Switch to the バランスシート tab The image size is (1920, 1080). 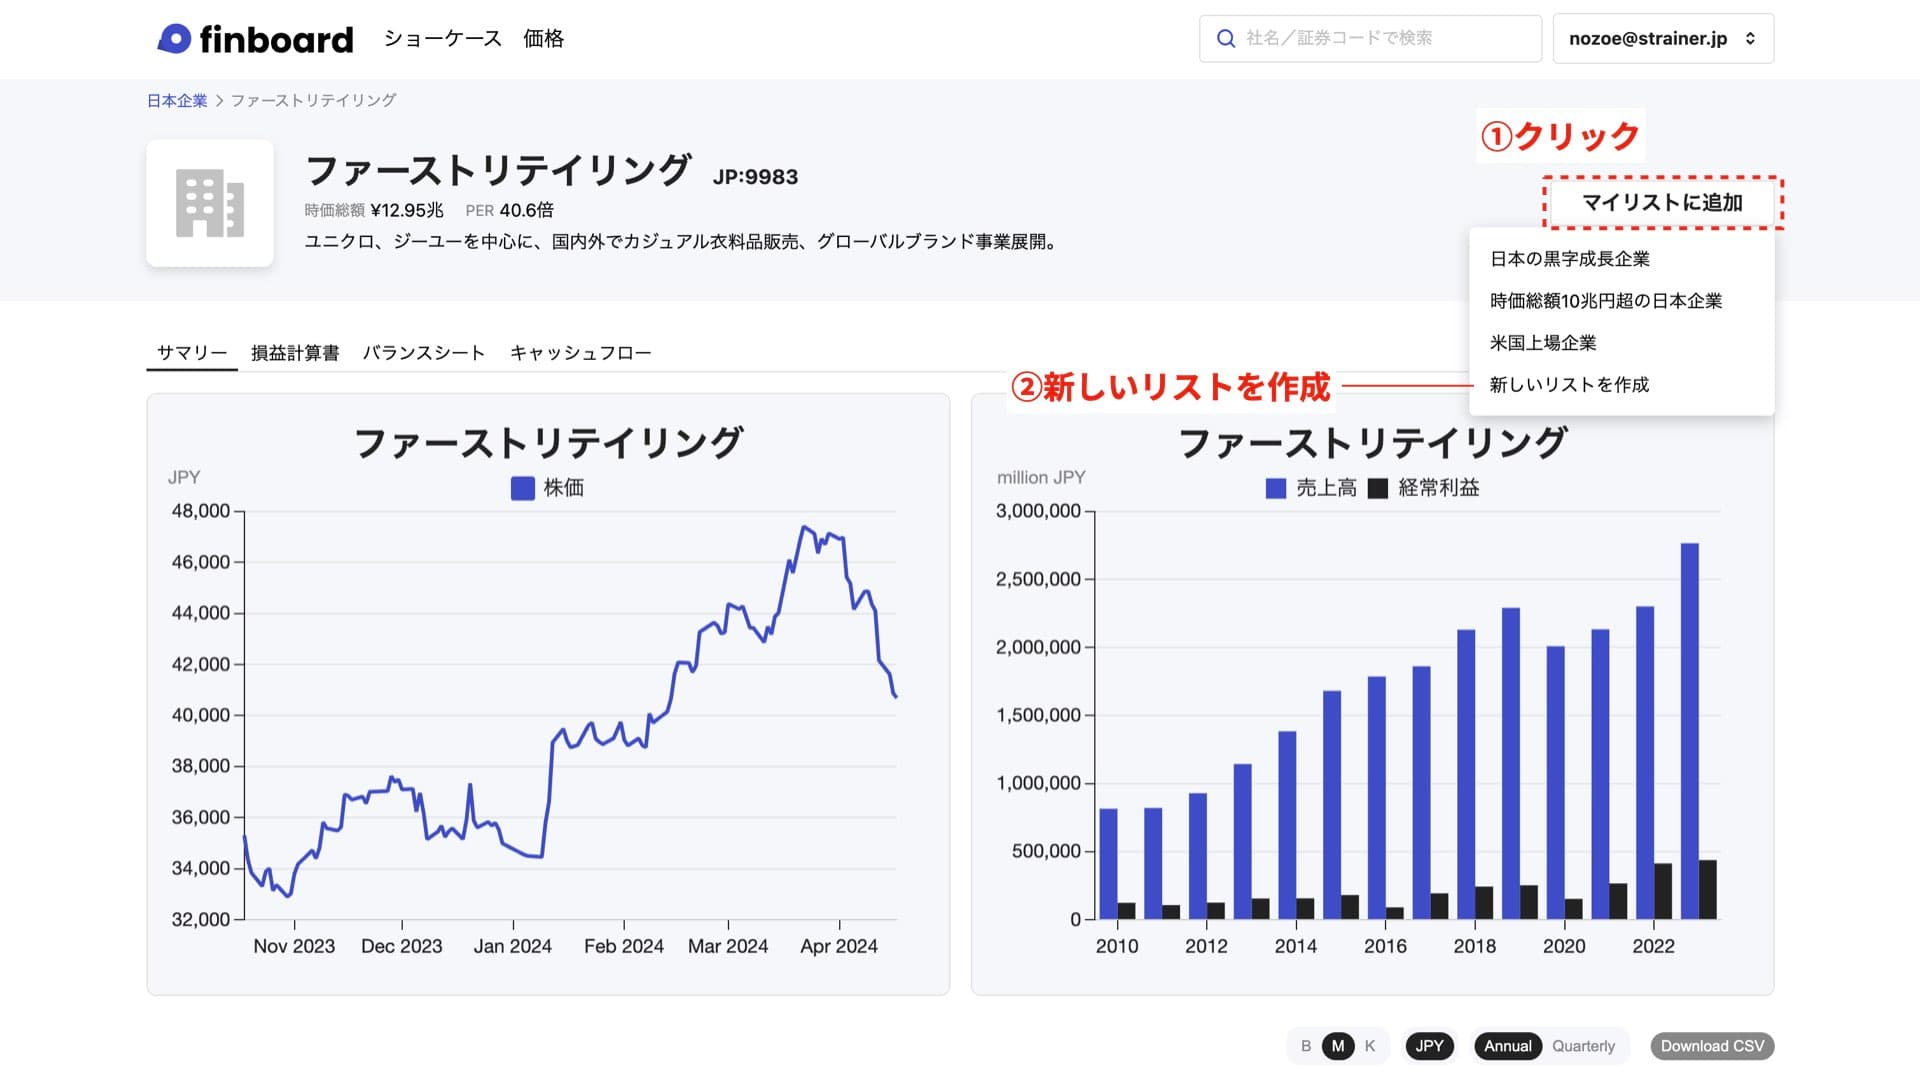(424, 353)
